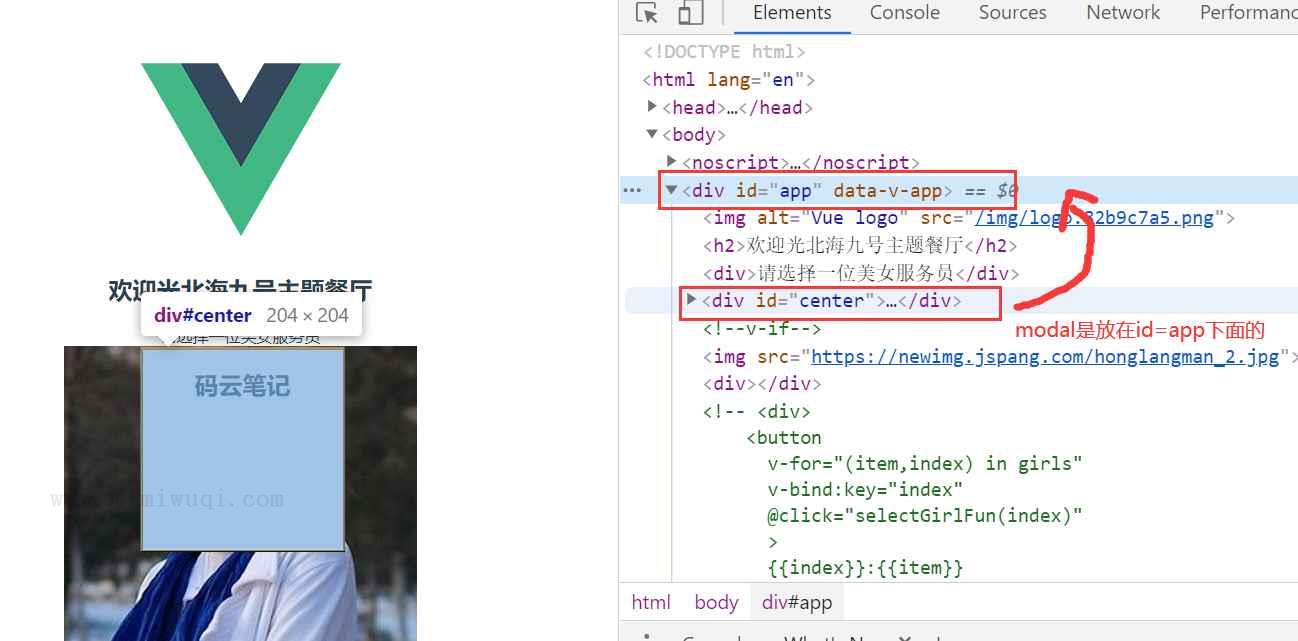Expand the head node triangle
This screenshot has height=641, width=1298.
(652, 106)
